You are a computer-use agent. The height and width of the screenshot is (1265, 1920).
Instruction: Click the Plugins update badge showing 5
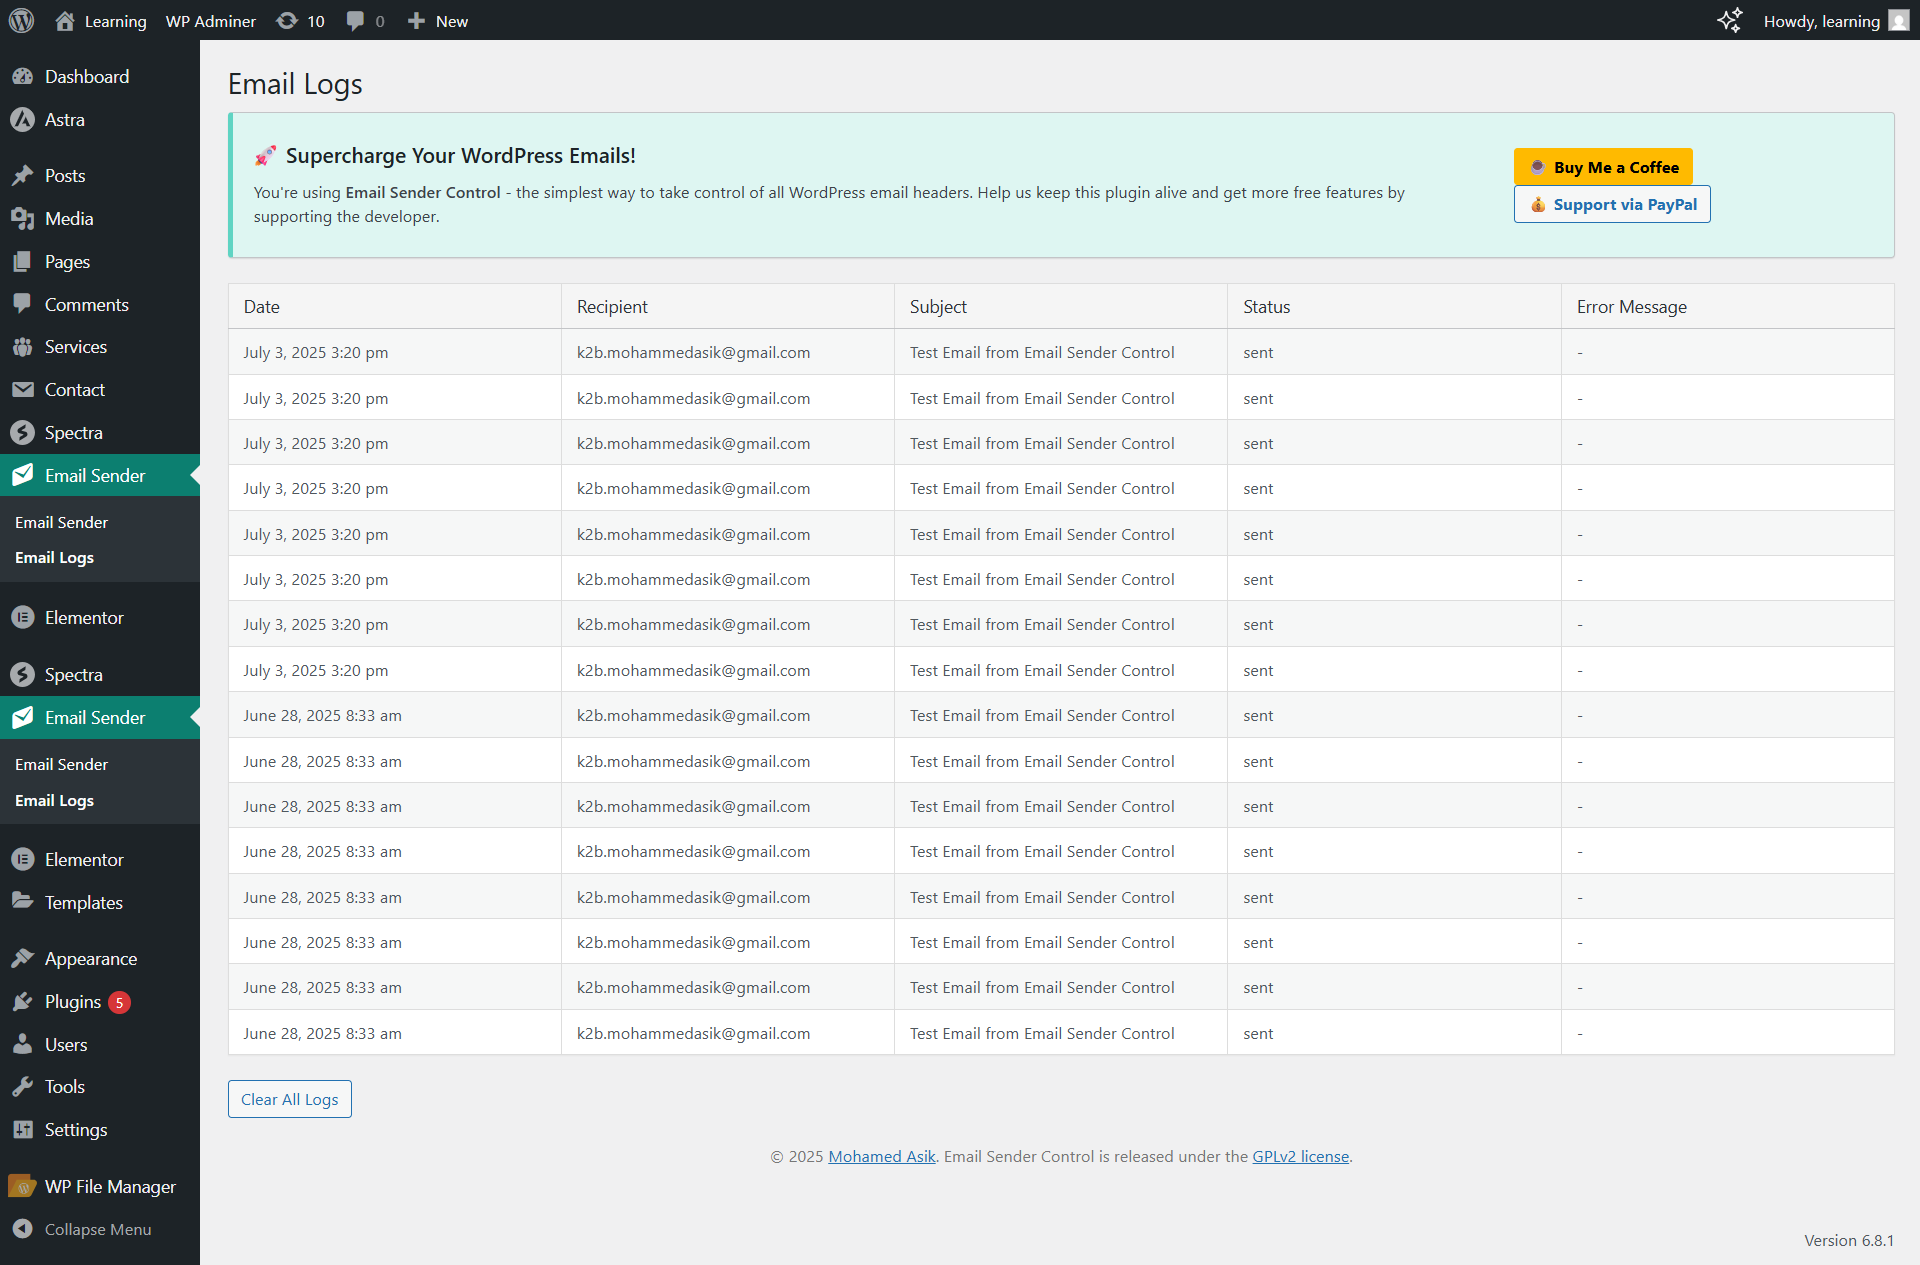(119, 1002)
